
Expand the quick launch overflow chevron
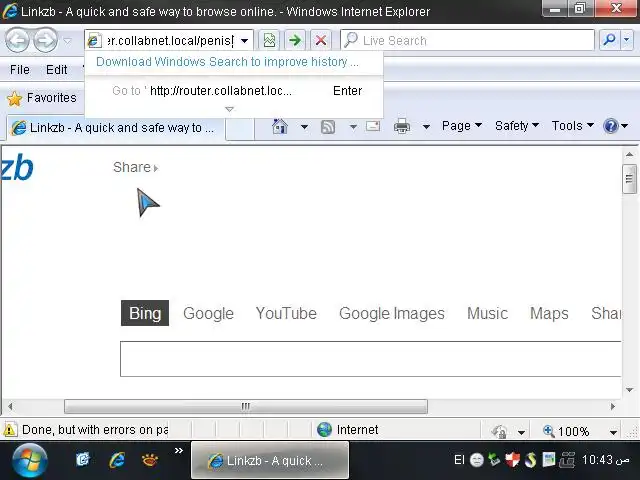tap(179, 451)
